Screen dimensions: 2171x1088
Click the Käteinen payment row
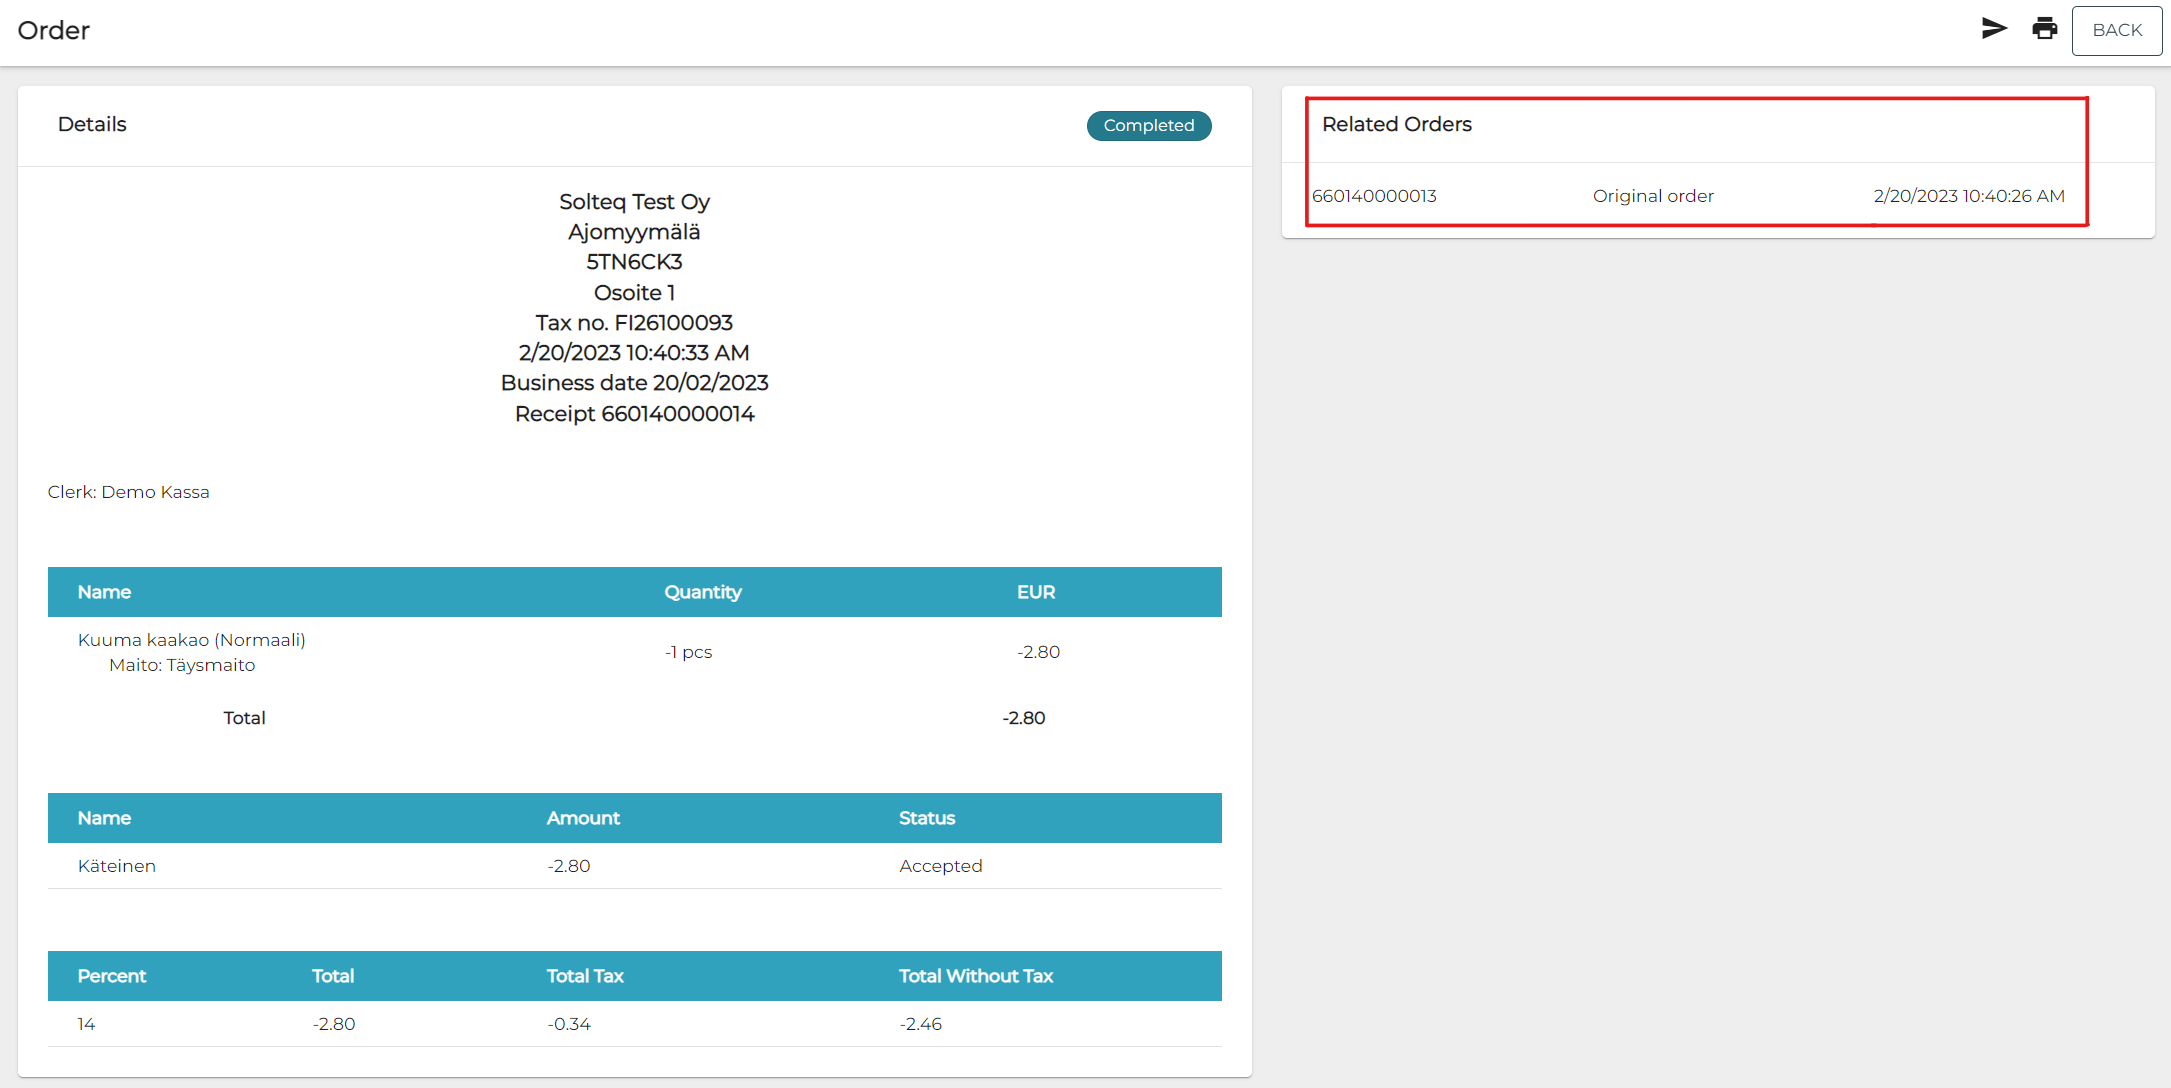click(117, 866)
